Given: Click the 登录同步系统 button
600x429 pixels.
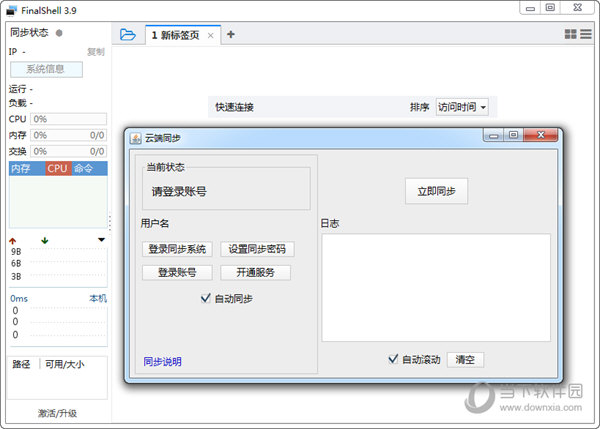Looking at the screenshot, I should click(x=177, y=249).
